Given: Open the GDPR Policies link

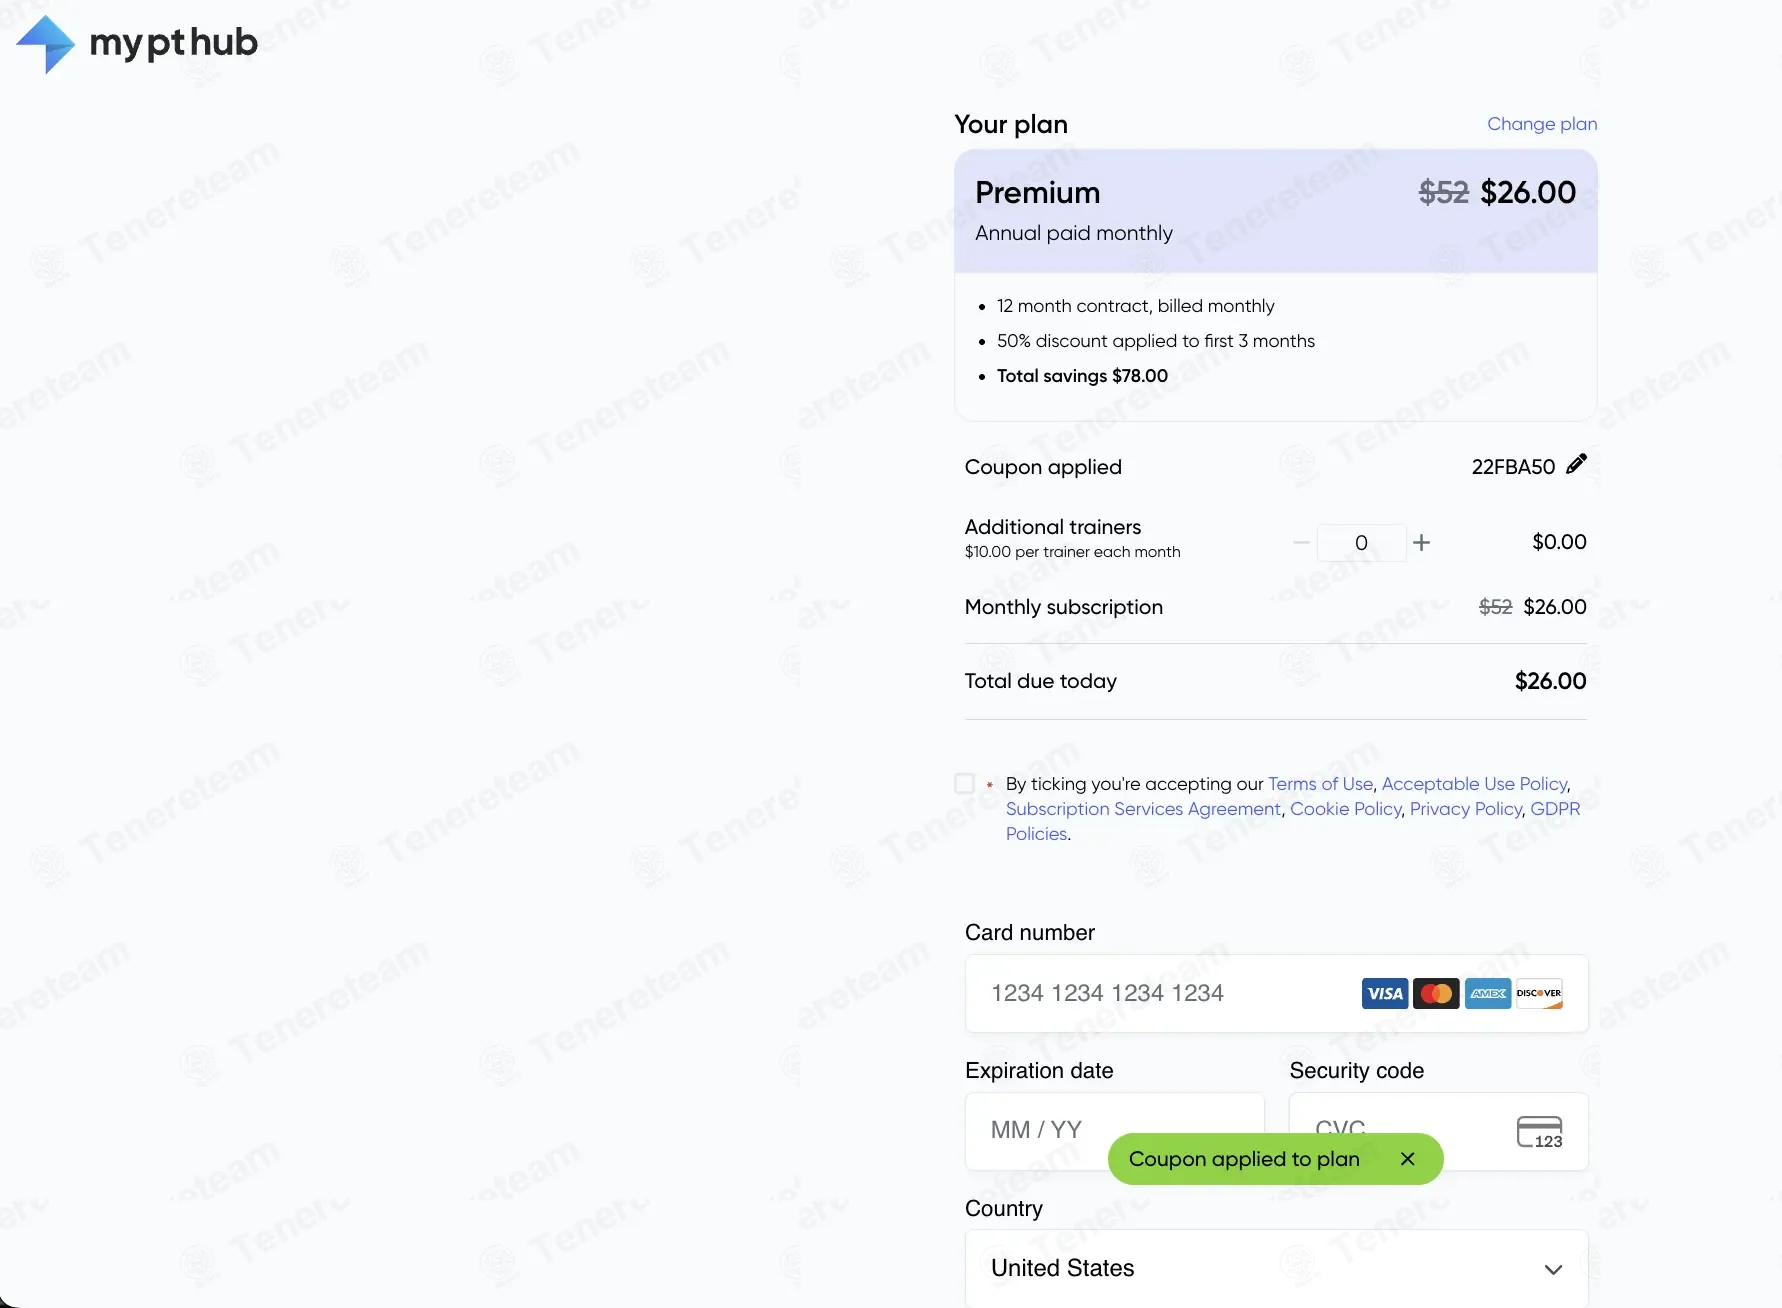Looking at the screenshot, I should coord(1555,809).
